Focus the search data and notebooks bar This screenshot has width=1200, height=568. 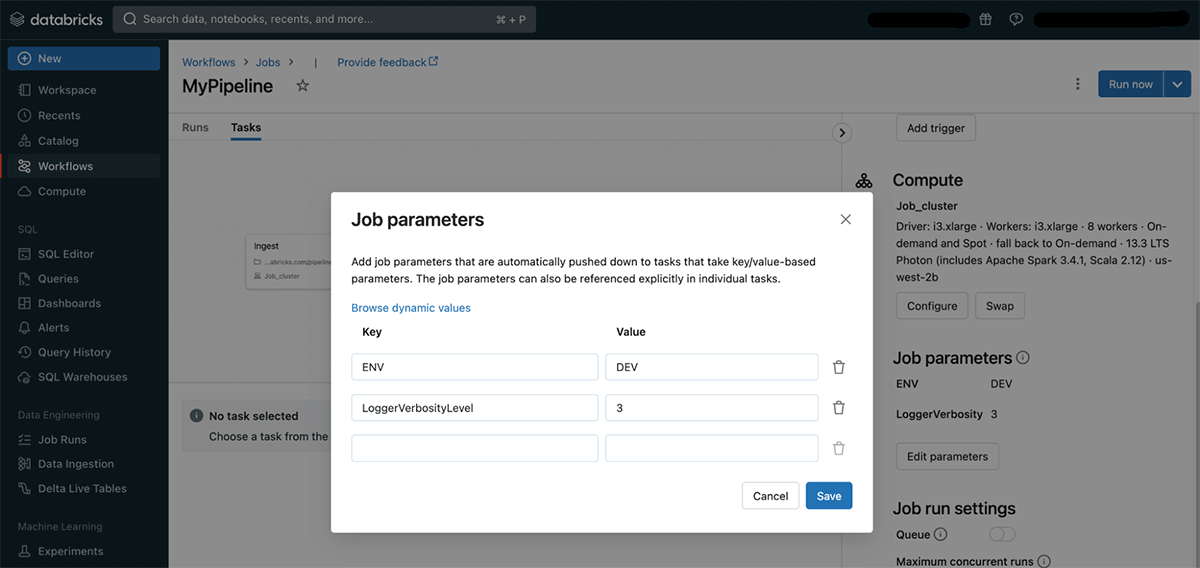pyautogui.click(x=324, y=19)
